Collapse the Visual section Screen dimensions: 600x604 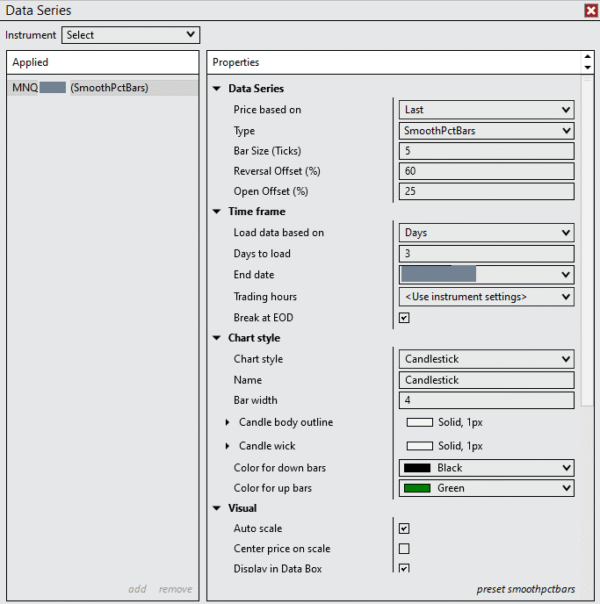coord(217,508)
